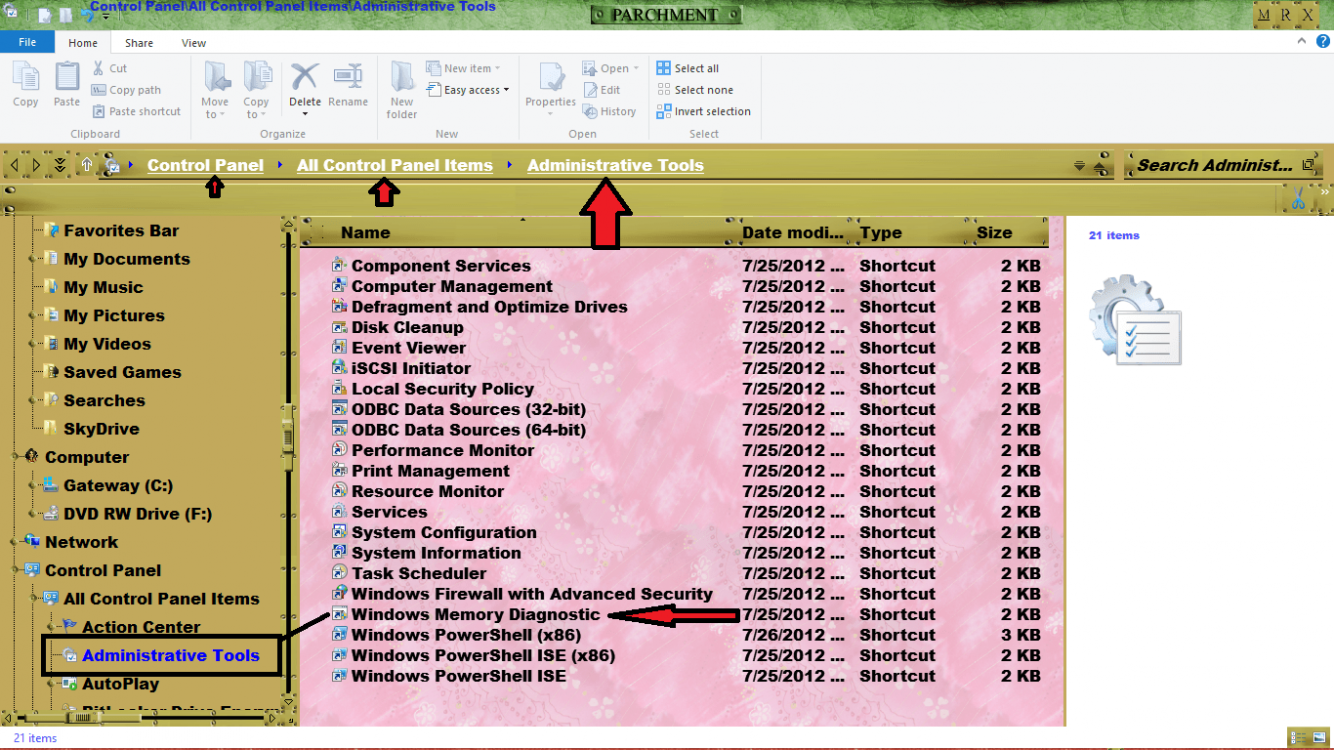Screen dimensions: 1334x750
Task: Click Select all in the ribbon
Action: [688, 68]
